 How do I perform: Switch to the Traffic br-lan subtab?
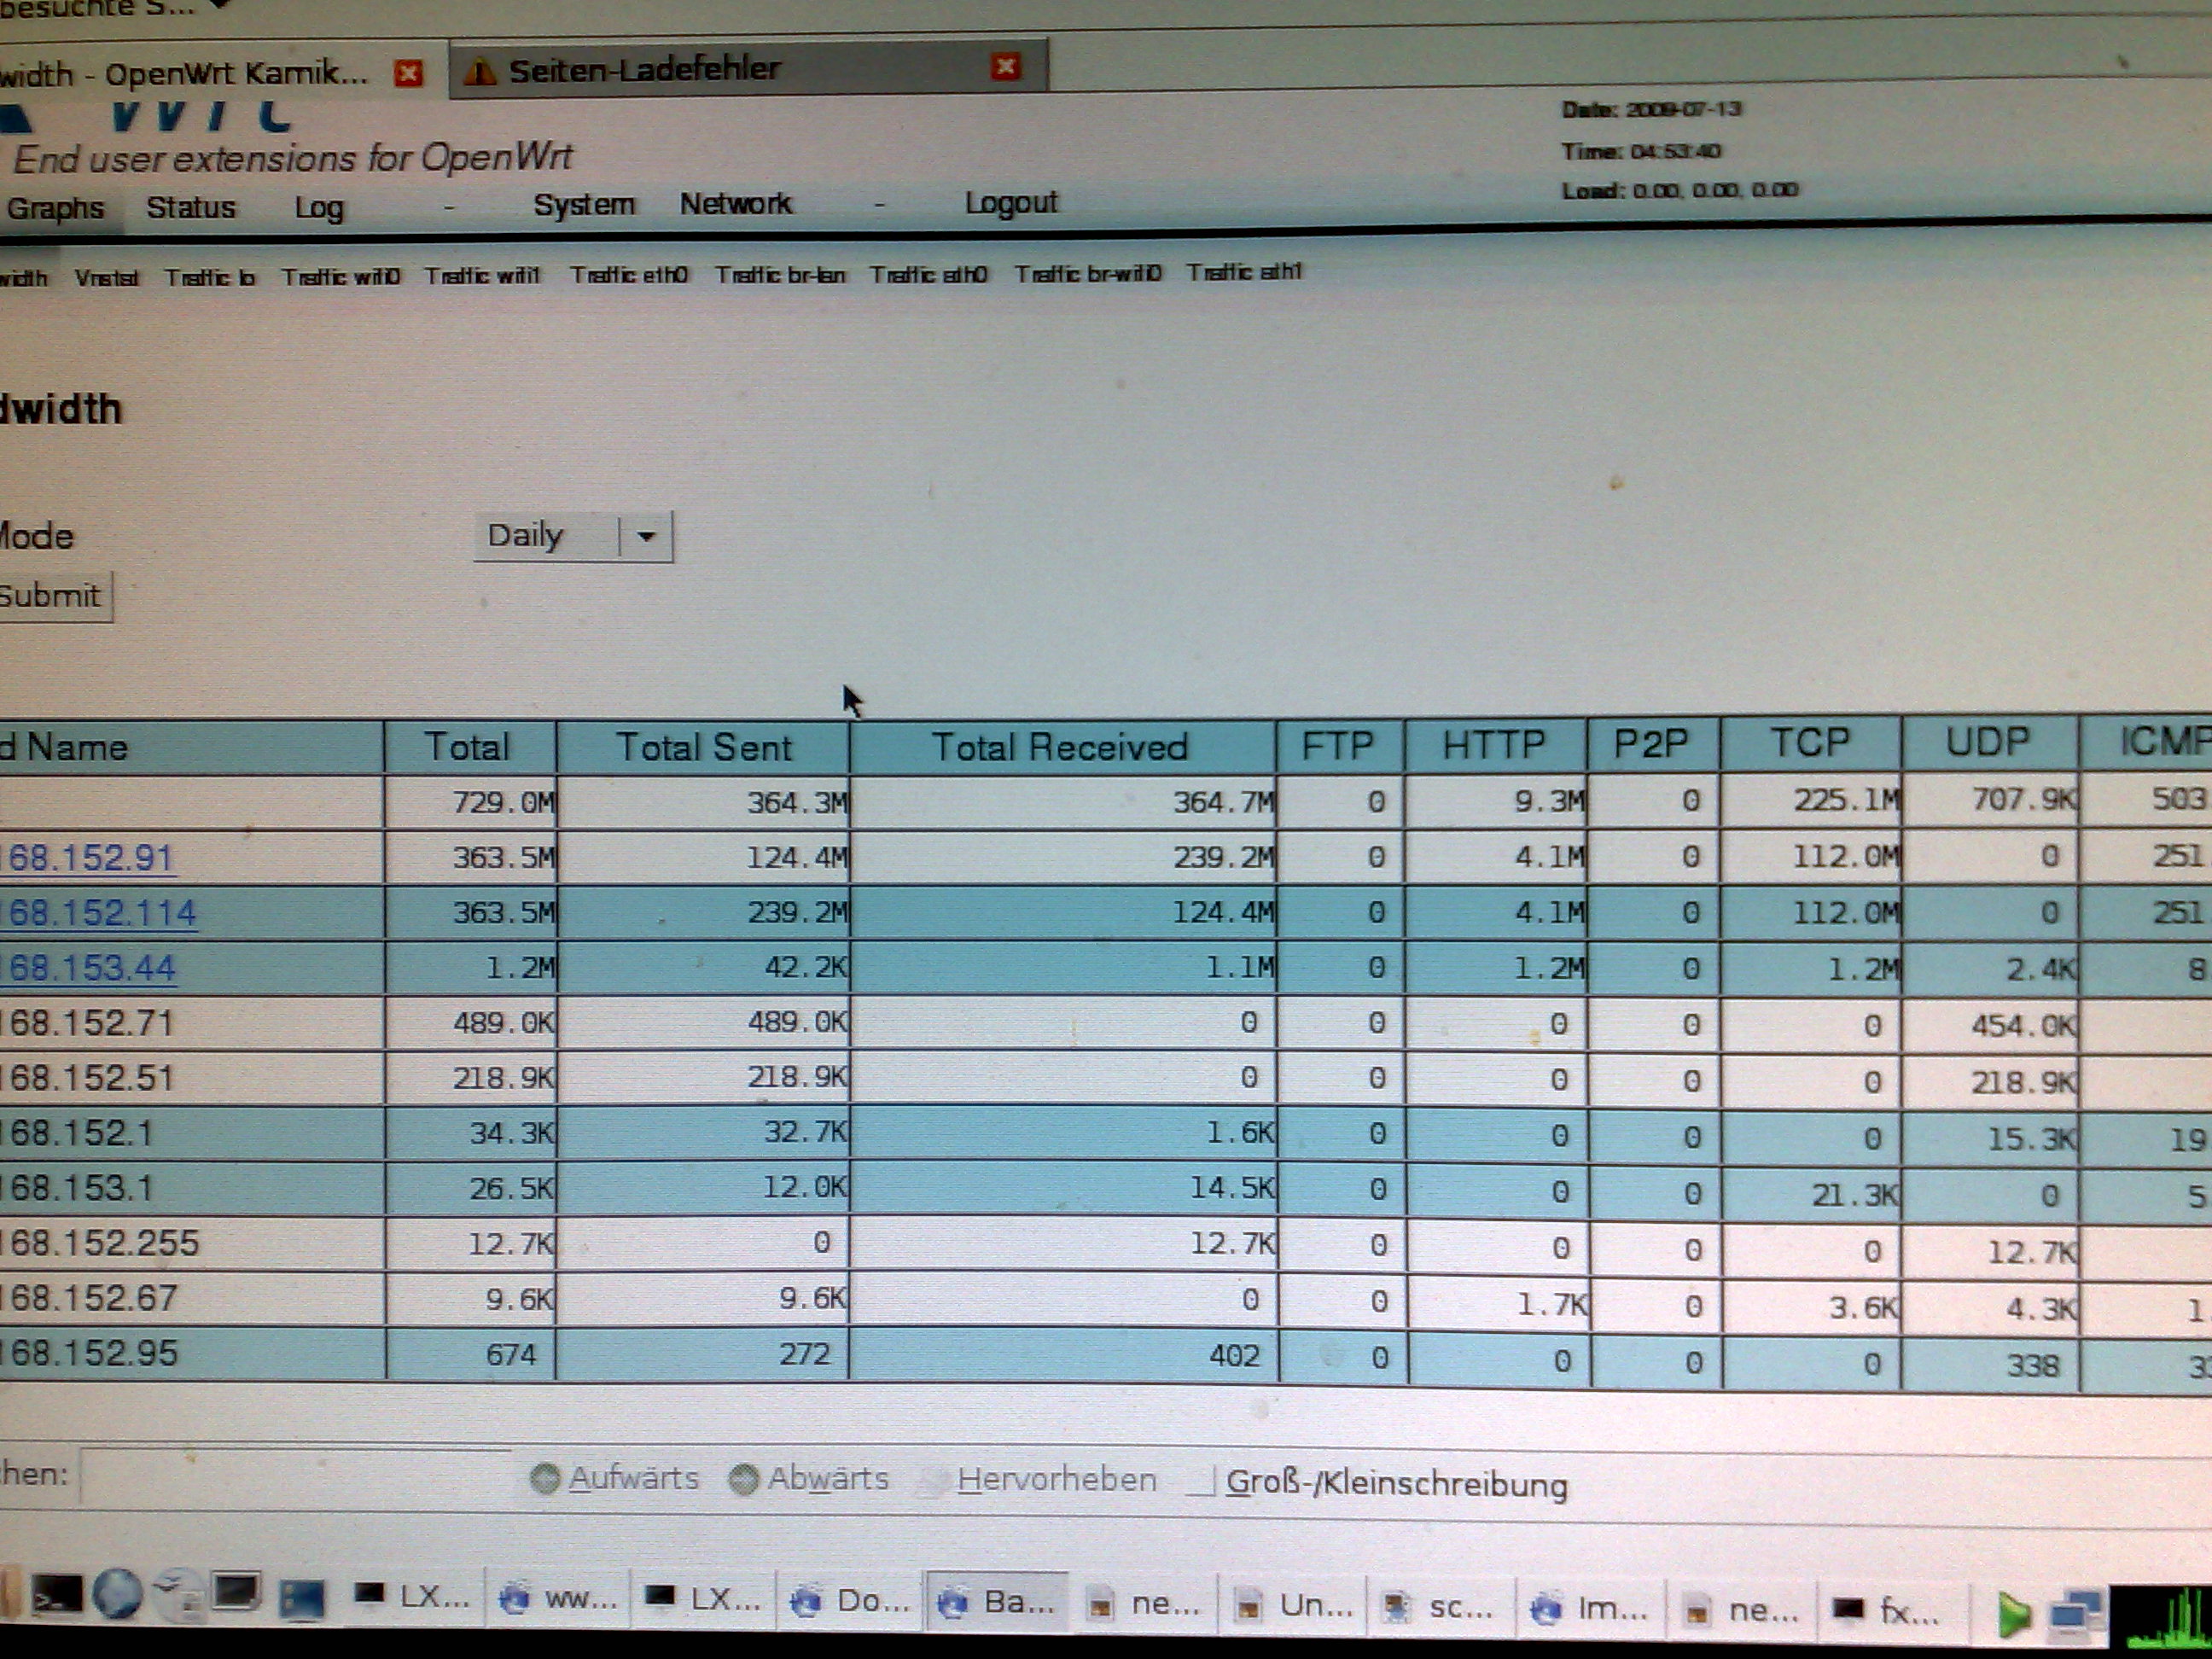click(779, 274)
